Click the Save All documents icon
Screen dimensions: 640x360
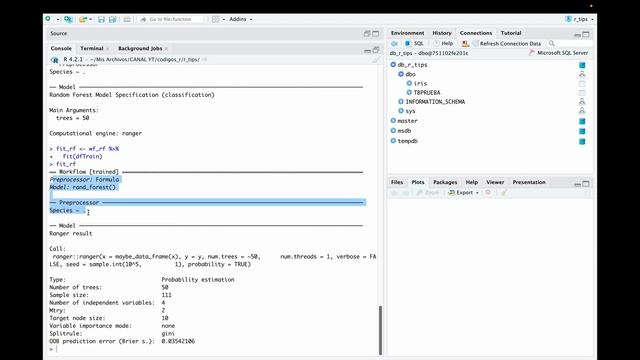(x=113, y=19)
